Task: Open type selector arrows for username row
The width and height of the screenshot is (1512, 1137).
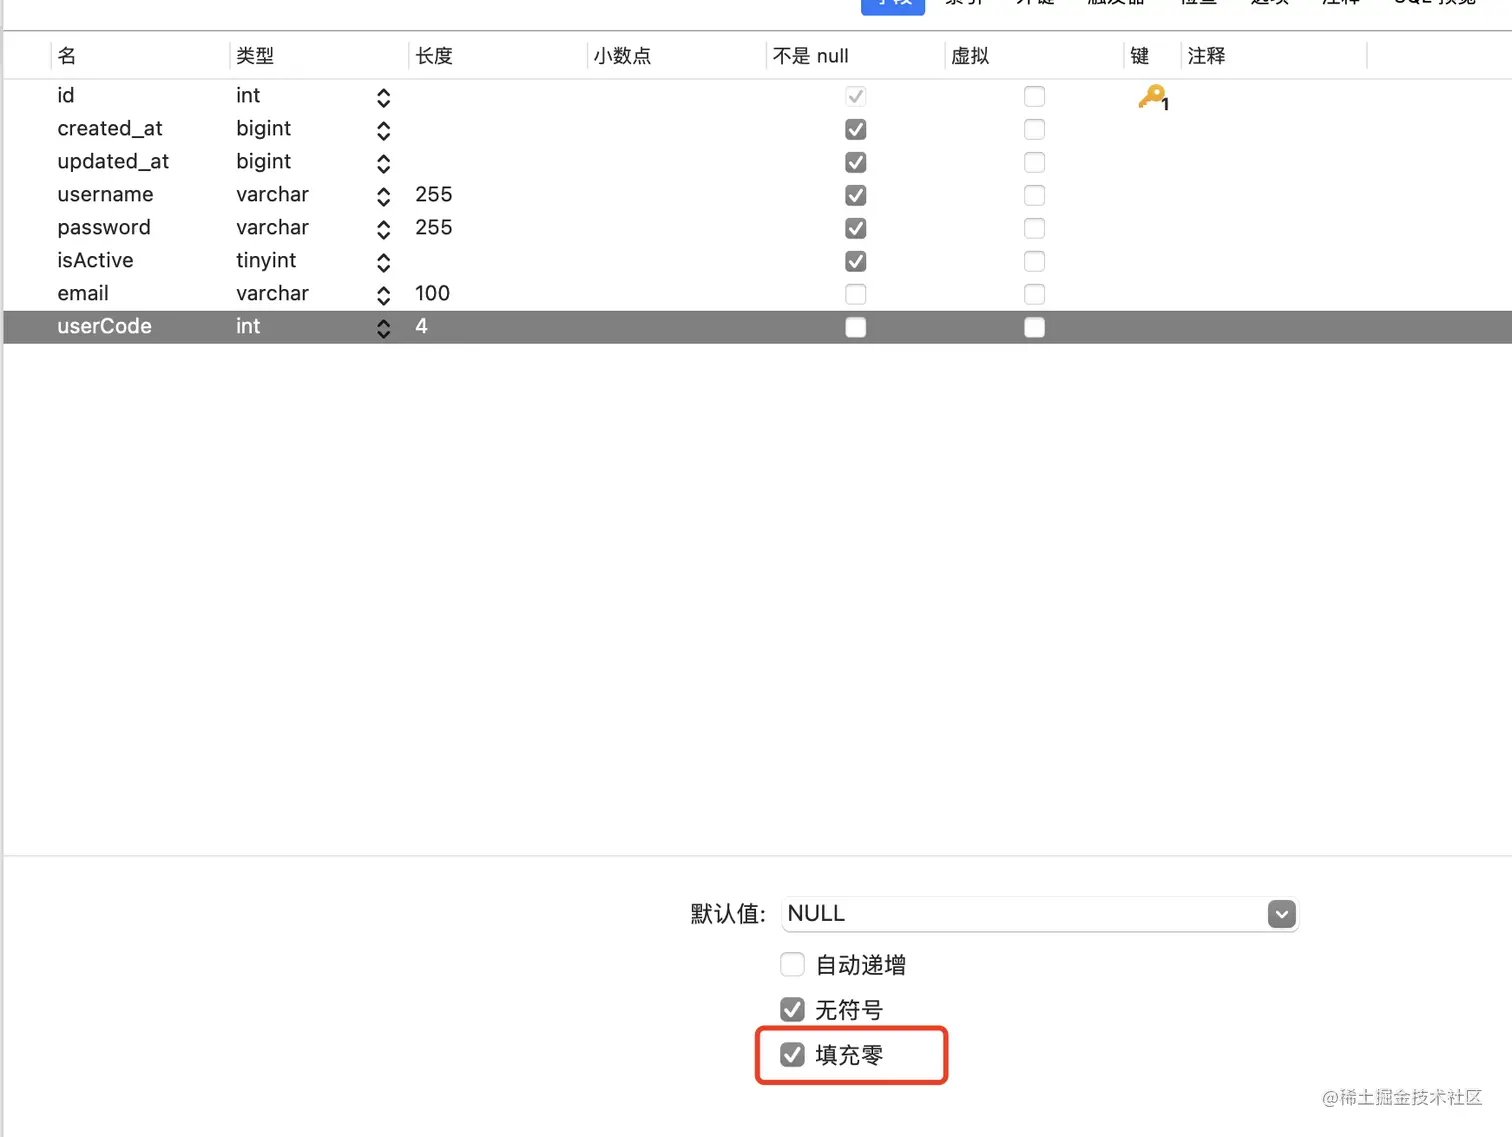Action: click(x=383, y=196)
